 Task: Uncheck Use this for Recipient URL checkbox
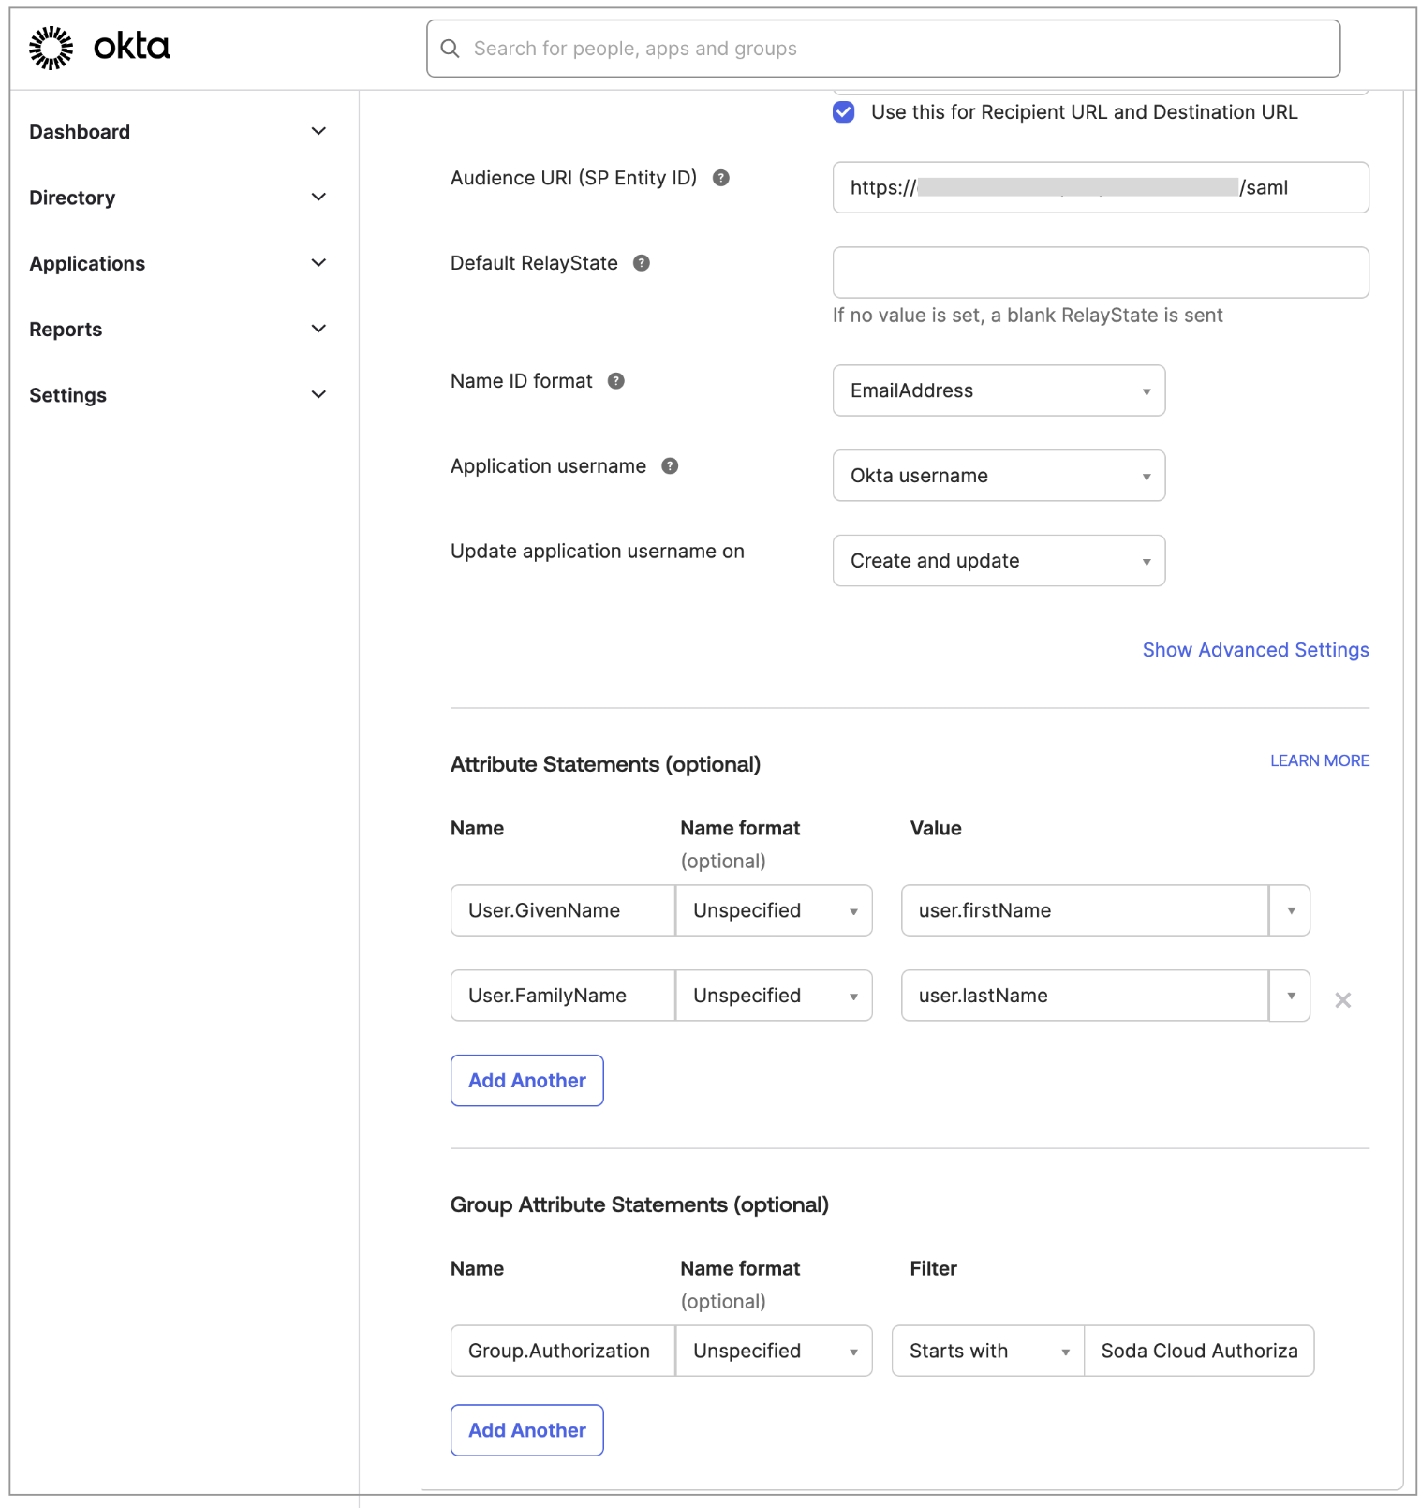[844, 112]
